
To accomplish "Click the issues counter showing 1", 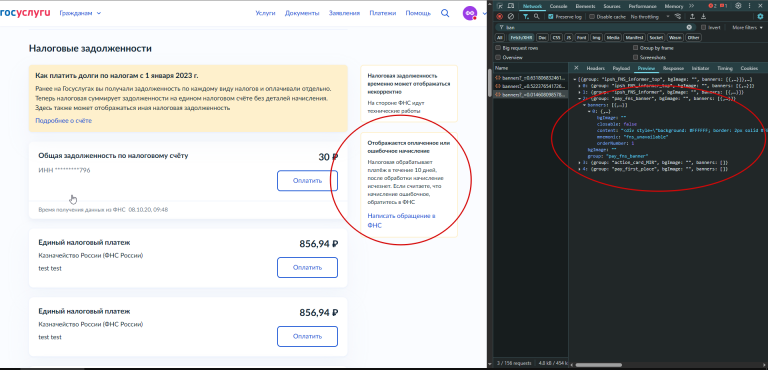I will click(723, 6).
